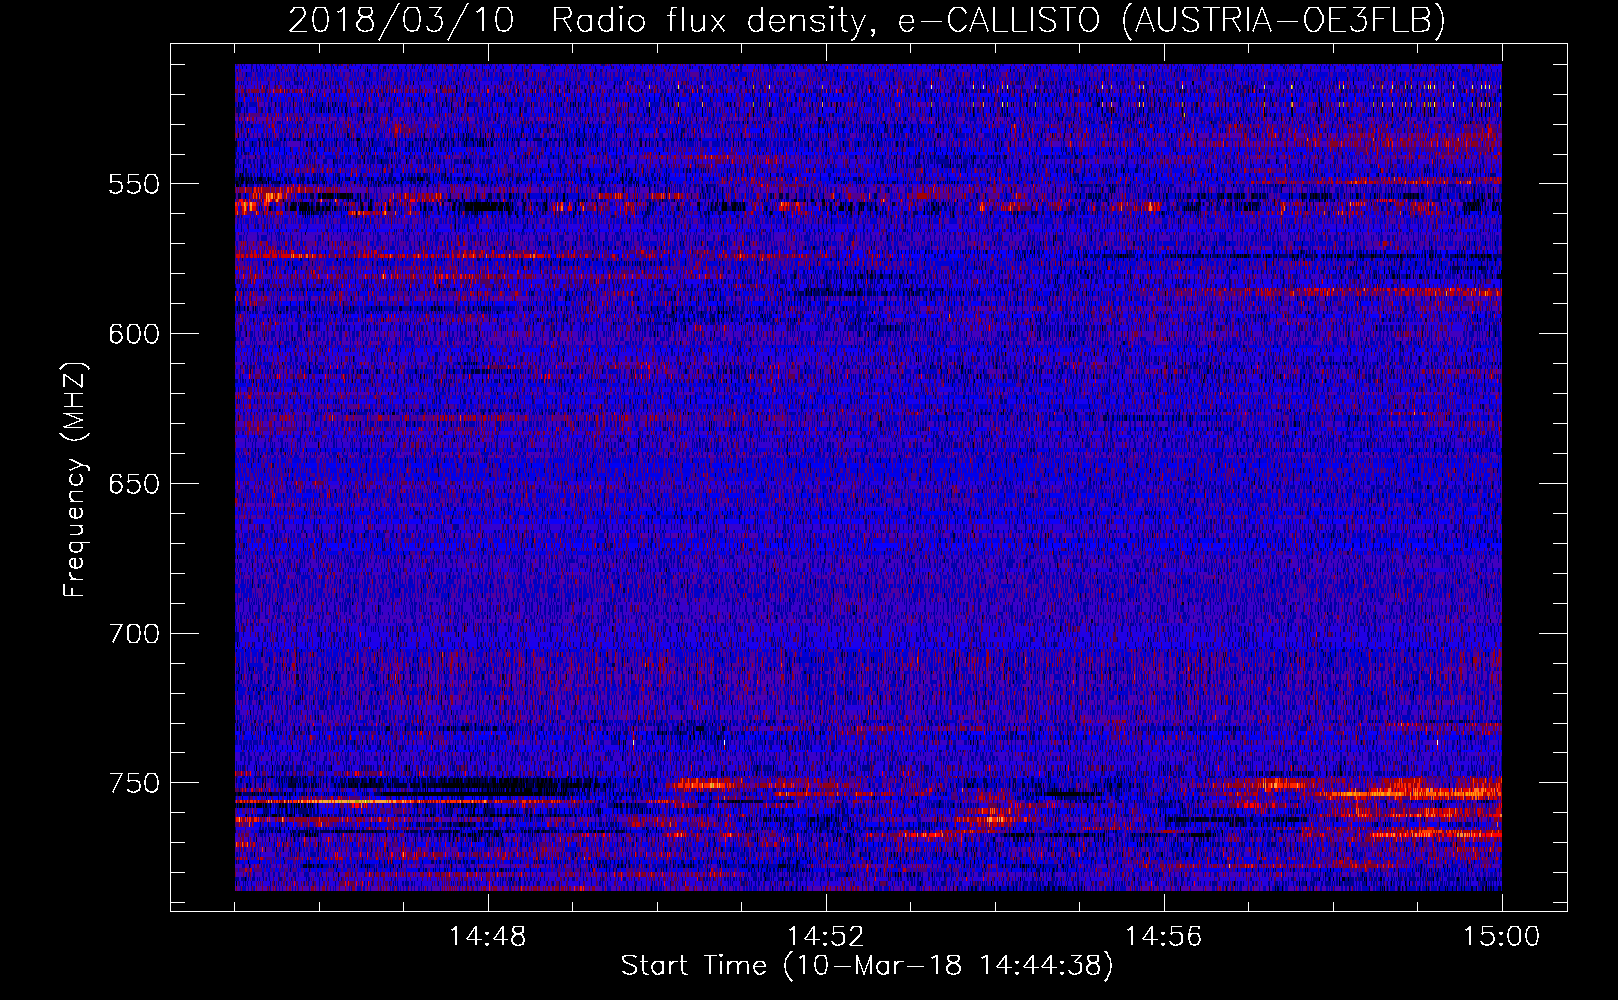
Task: Click the Start Time (10-Mar-18 14:44:38) label
Action: 867,966
